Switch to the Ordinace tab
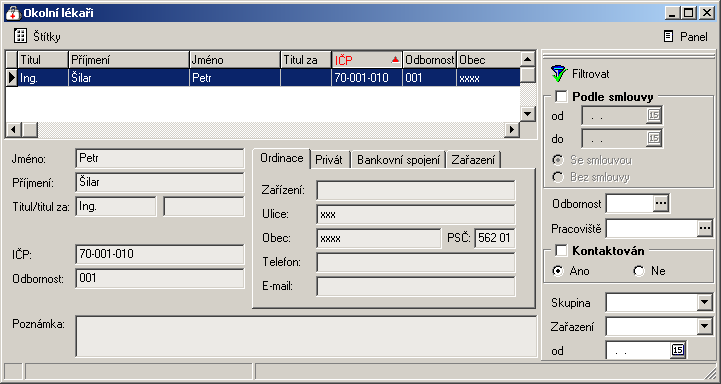This screenshot has height=384, width=721. point(281,158)
